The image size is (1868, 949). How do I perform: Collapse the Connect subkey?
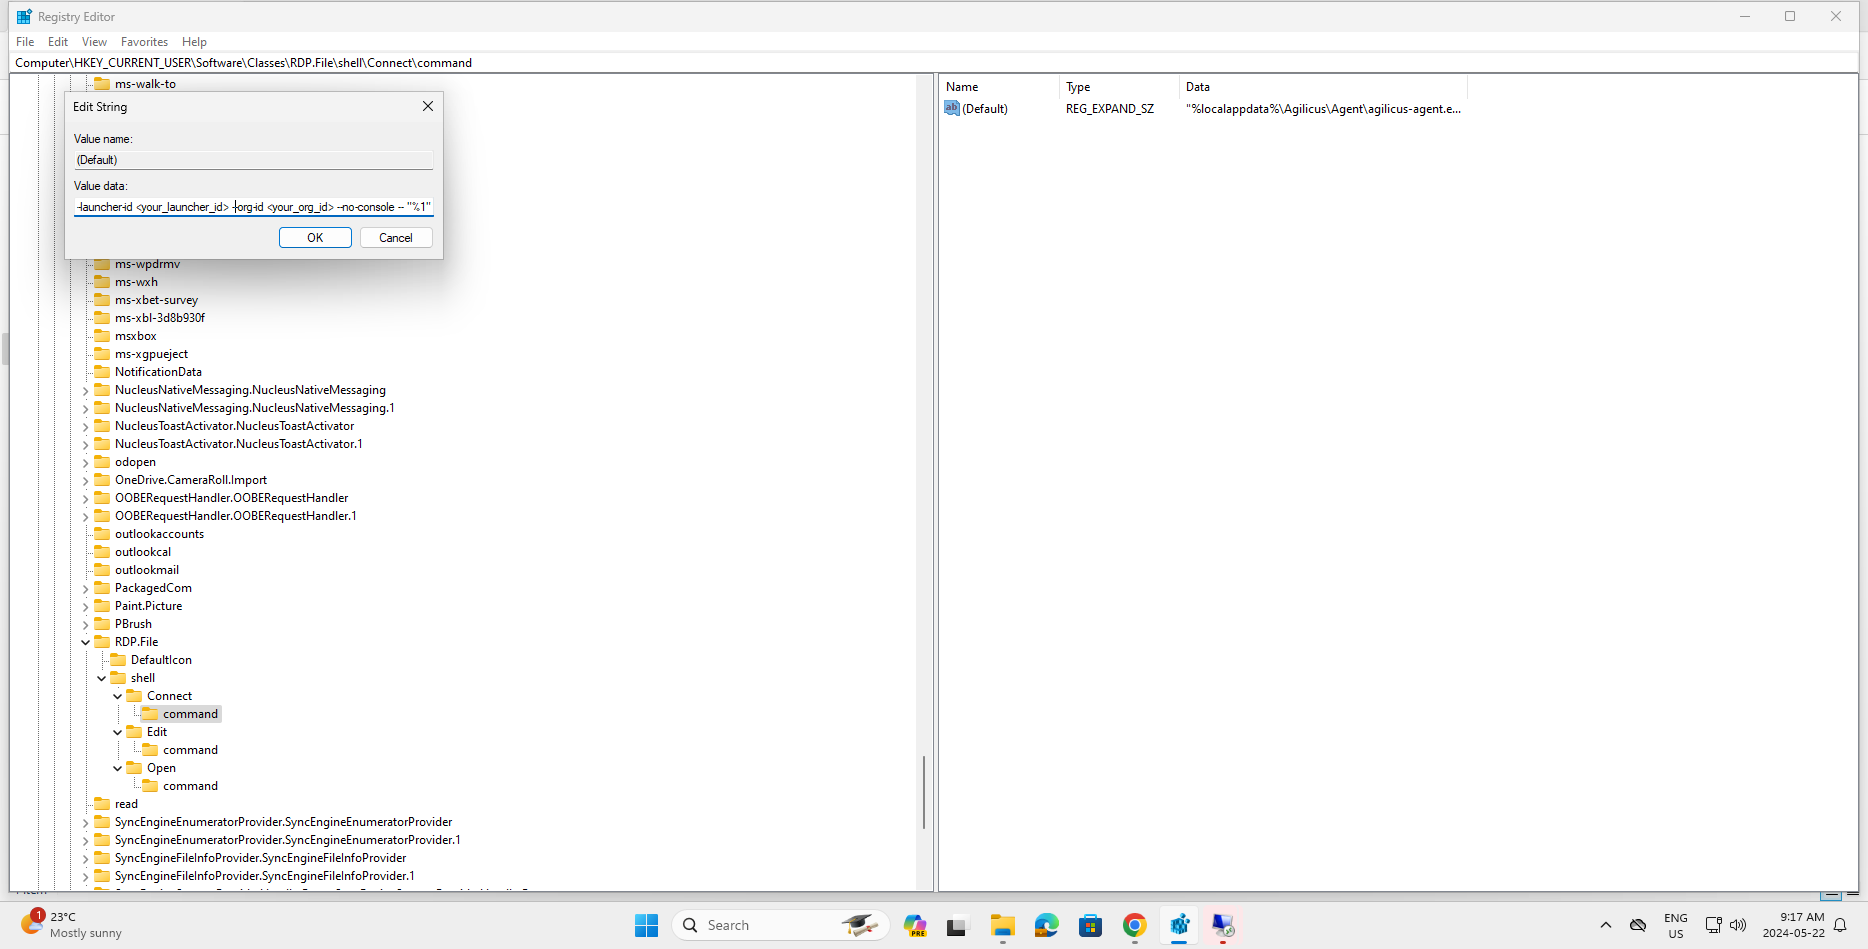(118, 696)
